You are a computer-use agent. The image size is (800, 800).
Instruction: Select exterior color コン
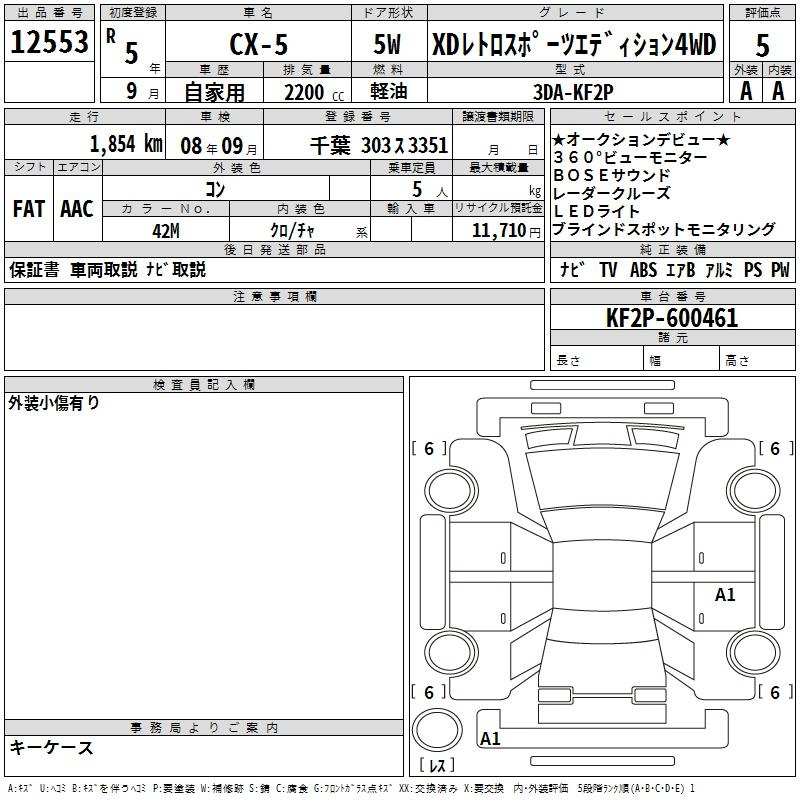pyautogui.click(x=215, y=189)
